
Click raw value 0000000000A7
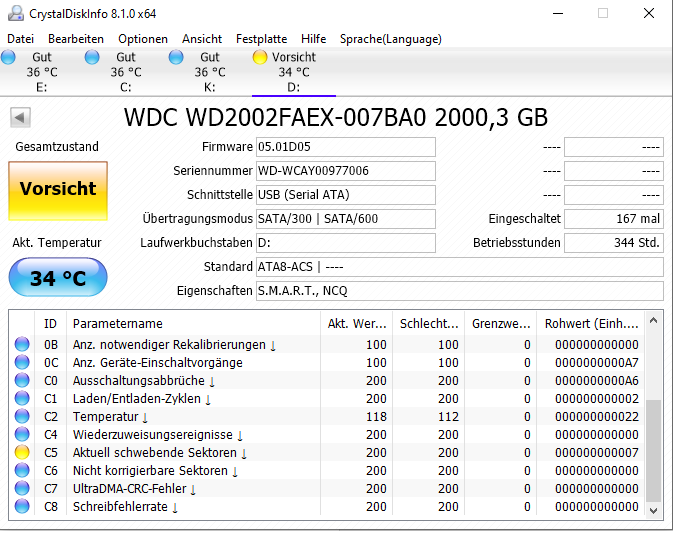click(597, 362)
